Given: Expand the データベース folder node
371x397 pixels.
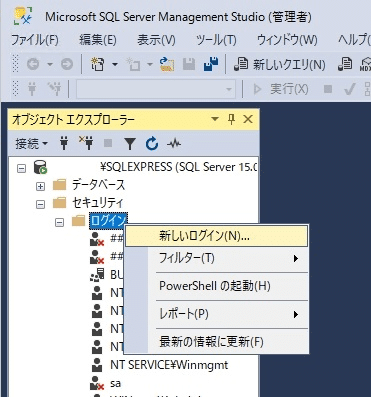Looking at the screenshot, I should pos(40,186).
